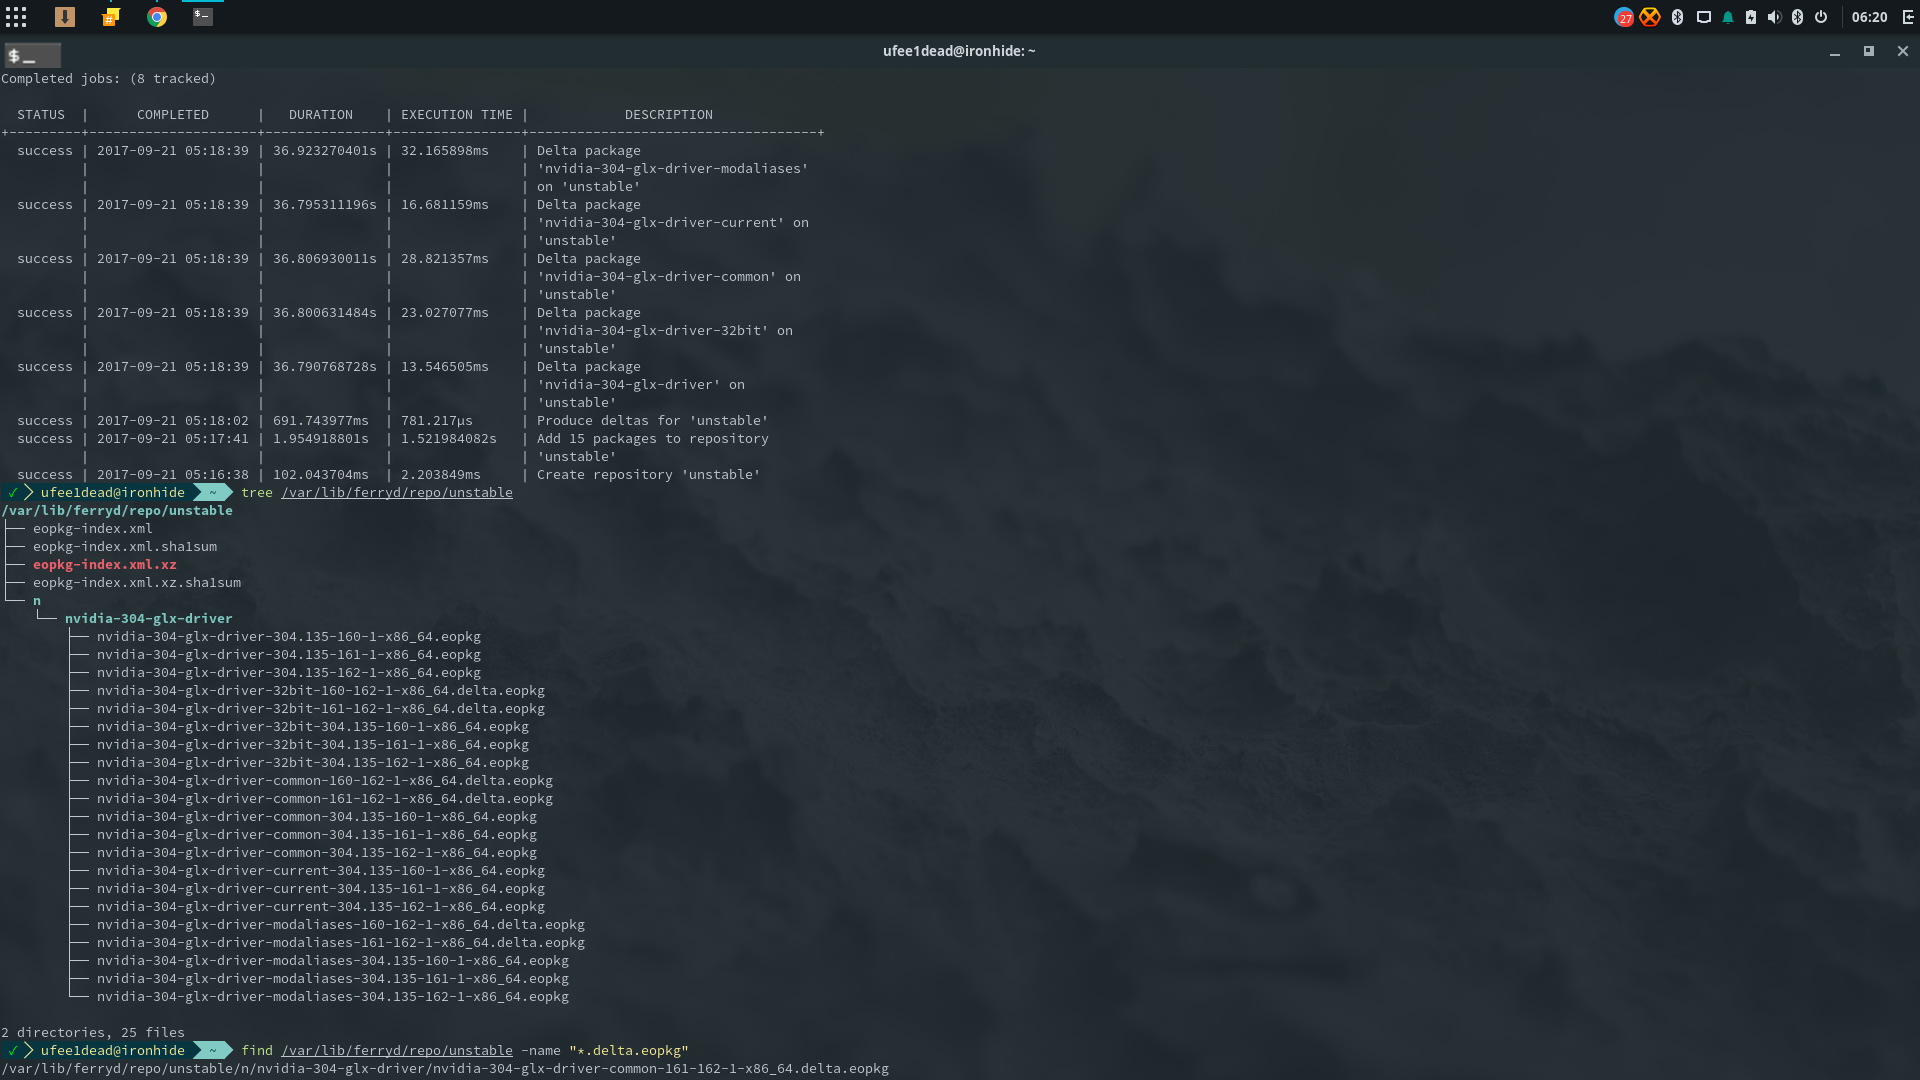Screen dimensions: 1920x1080
Task: Open the Raven sidebar toggle icon
Action: pyautogui.click(x=1908, y=17)
